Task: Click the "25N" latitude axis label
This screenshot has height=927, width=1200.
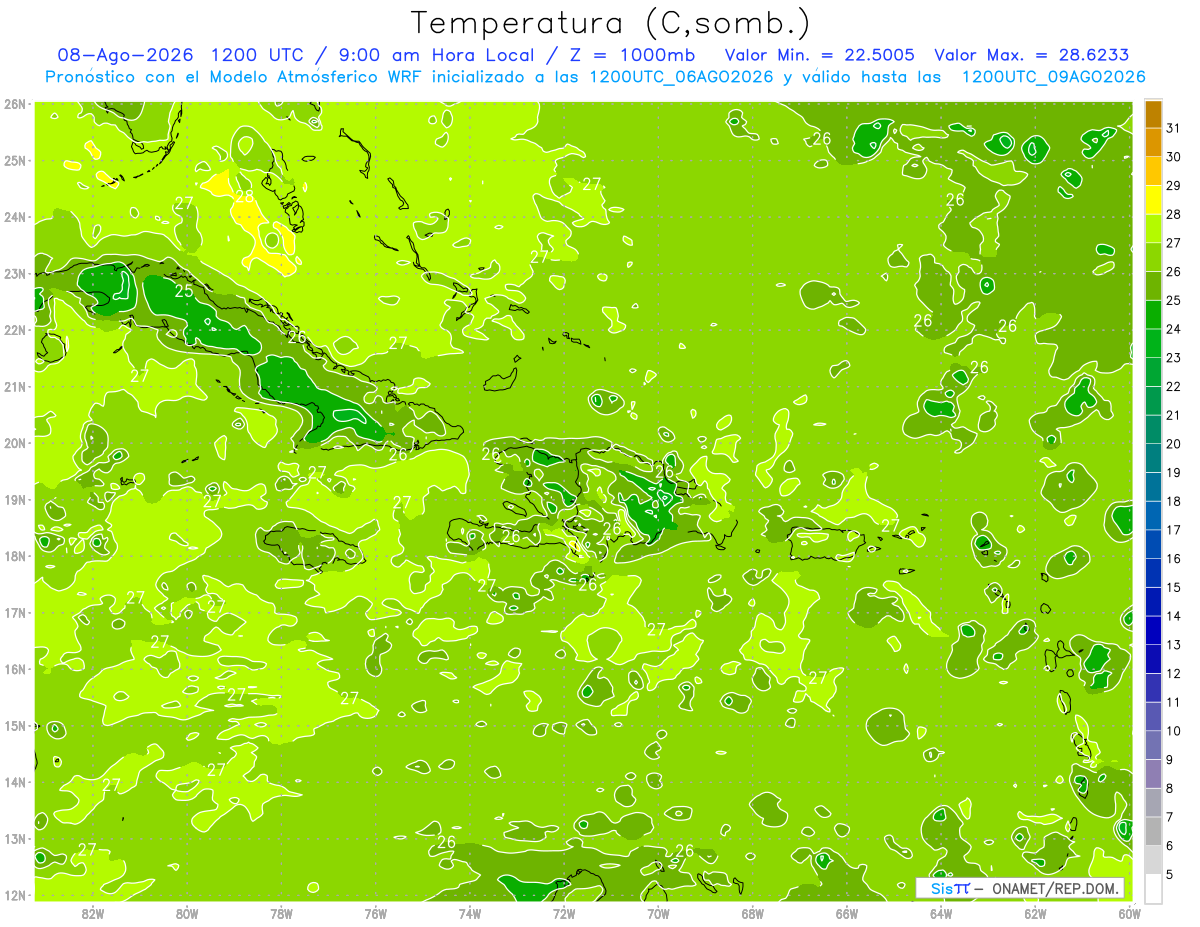Action: (x=14, y=160)
